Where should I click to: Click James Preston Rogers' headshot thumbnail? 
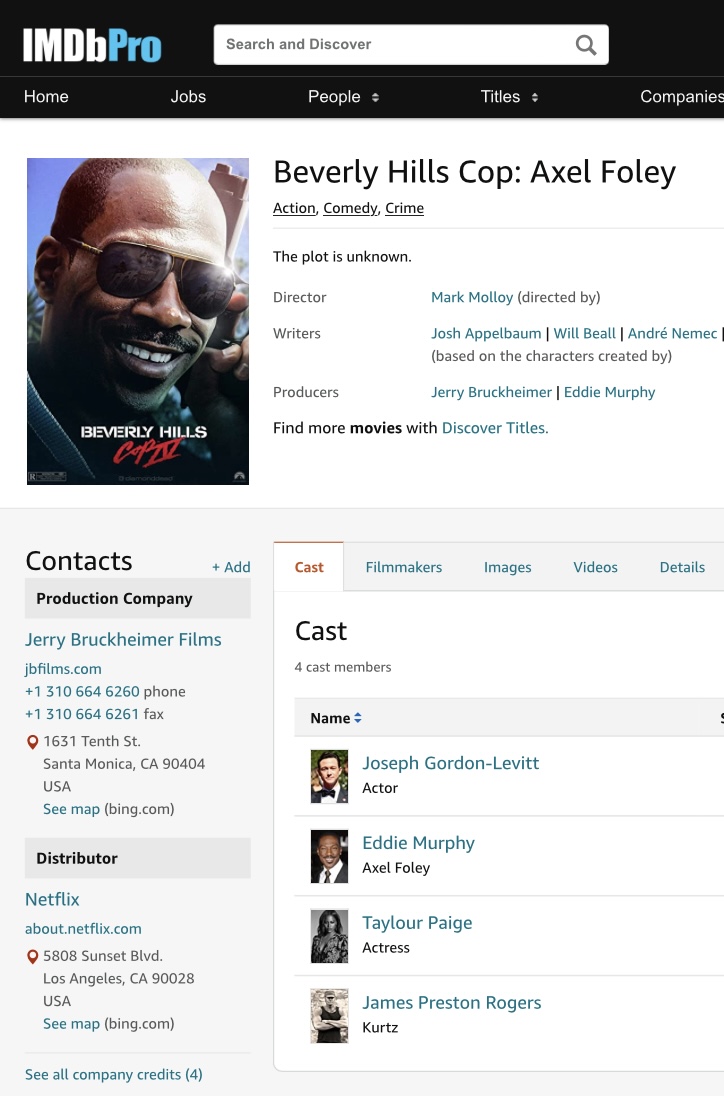click(x=329, y=1016)
